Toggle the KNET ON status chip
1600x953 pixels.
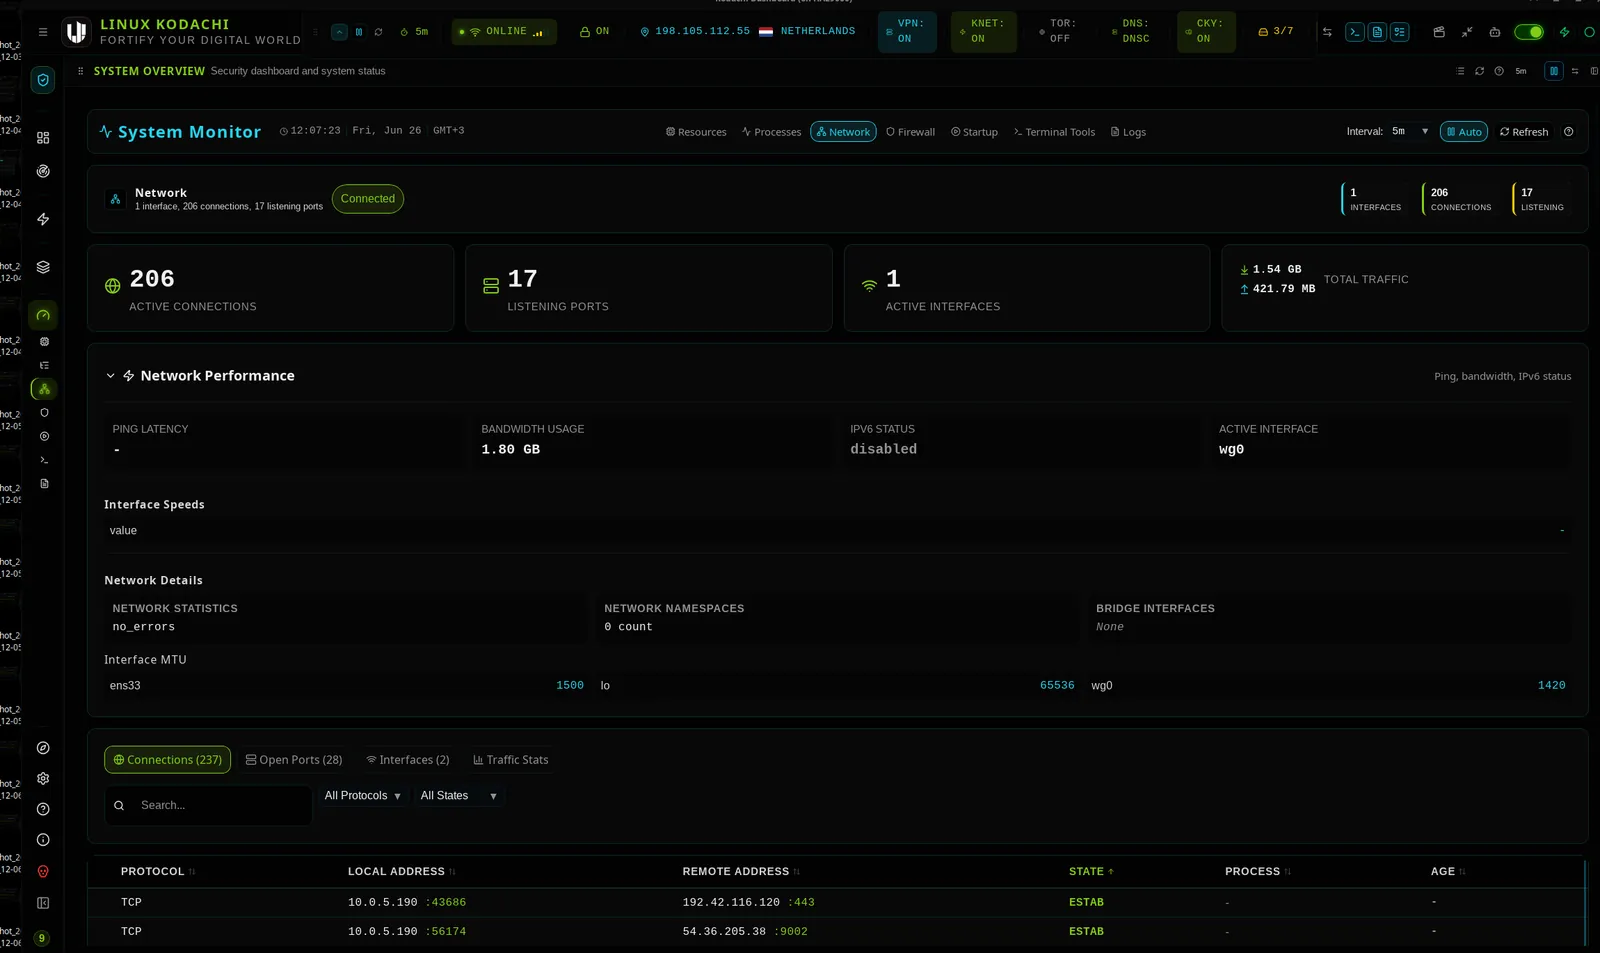click(984, 32)
